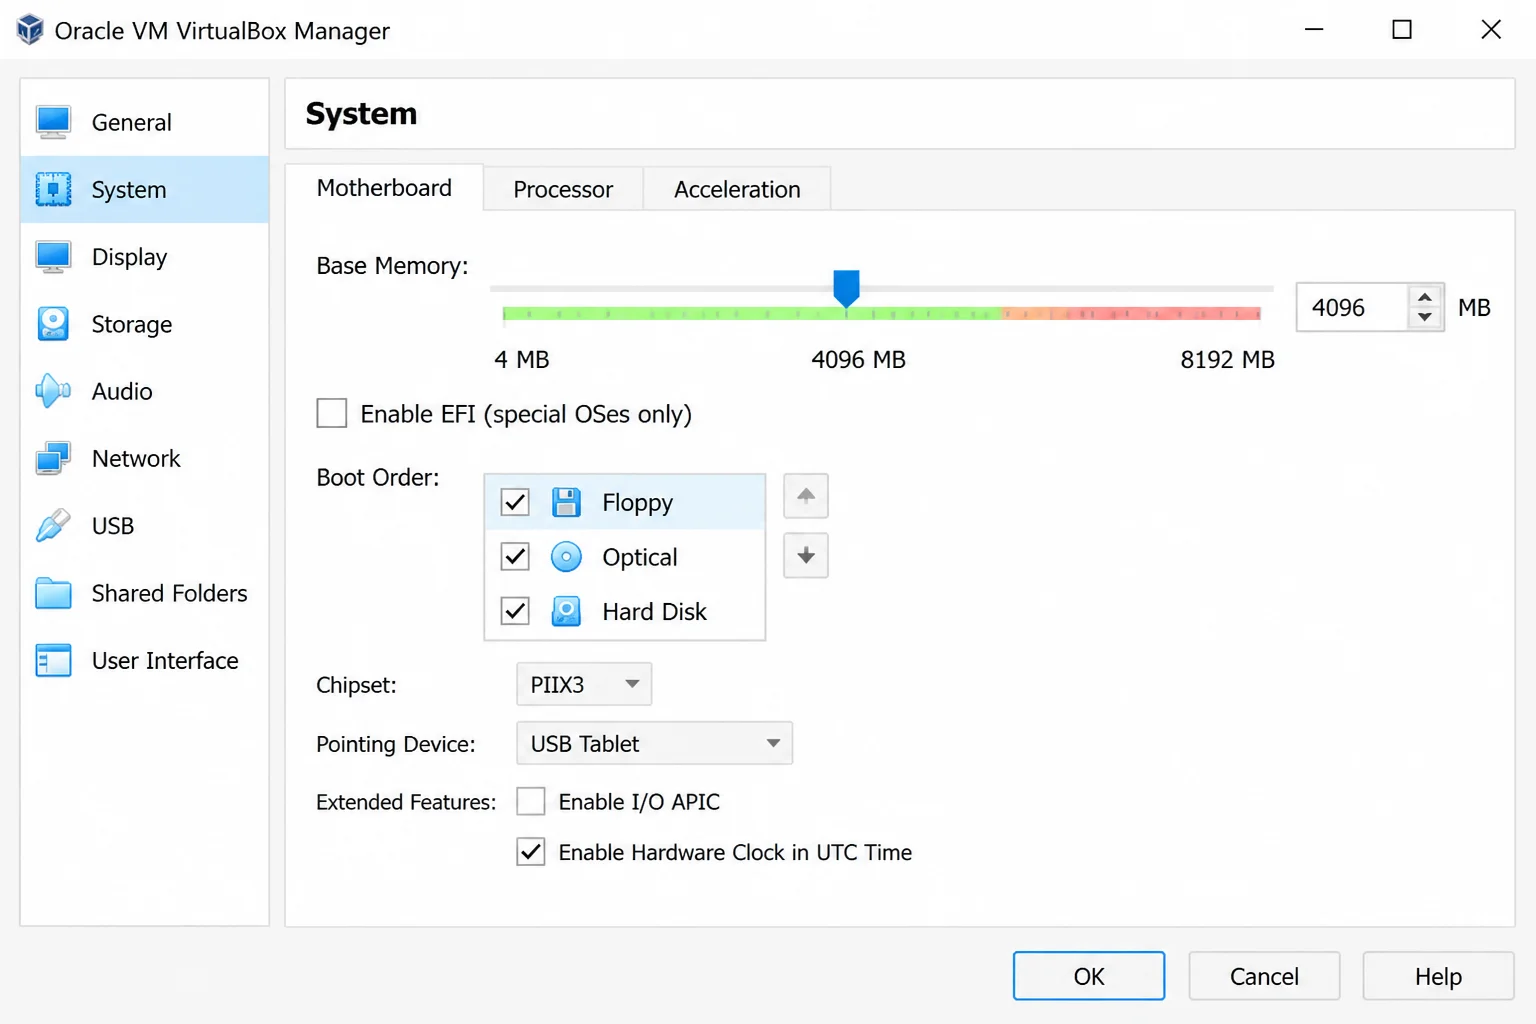This screenshot has height=1024, width=1536.
Task: Move boot item down with arrow button
Action: pyautogui.click(x=806, y=556)
